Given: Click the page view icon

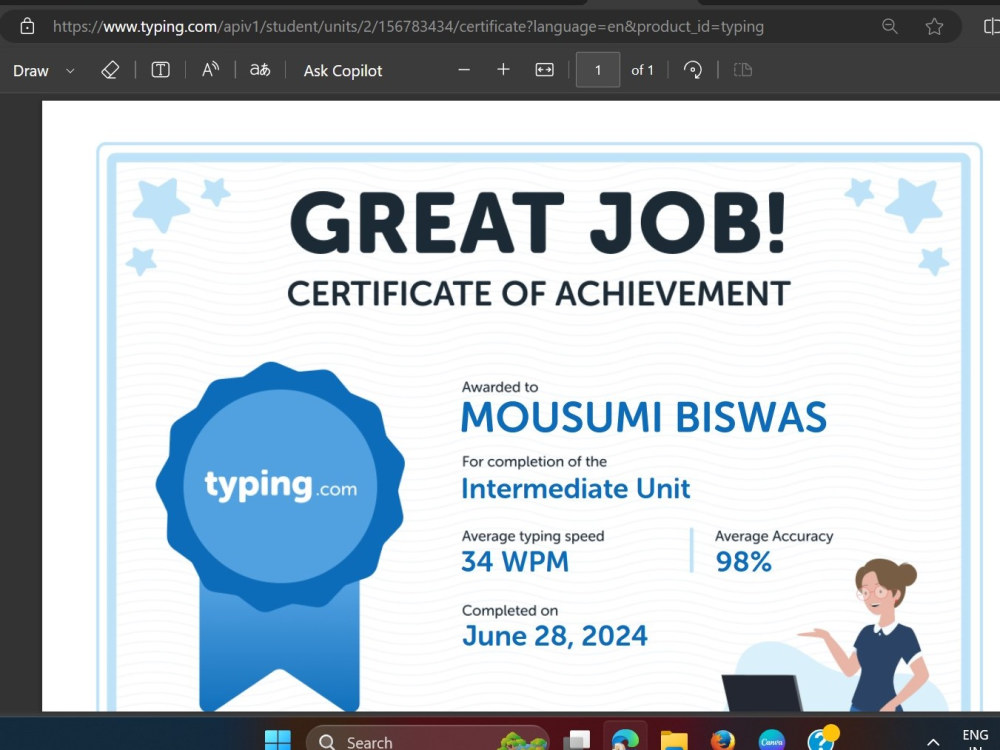Looking at the screenshot, I should click(742, 70).
